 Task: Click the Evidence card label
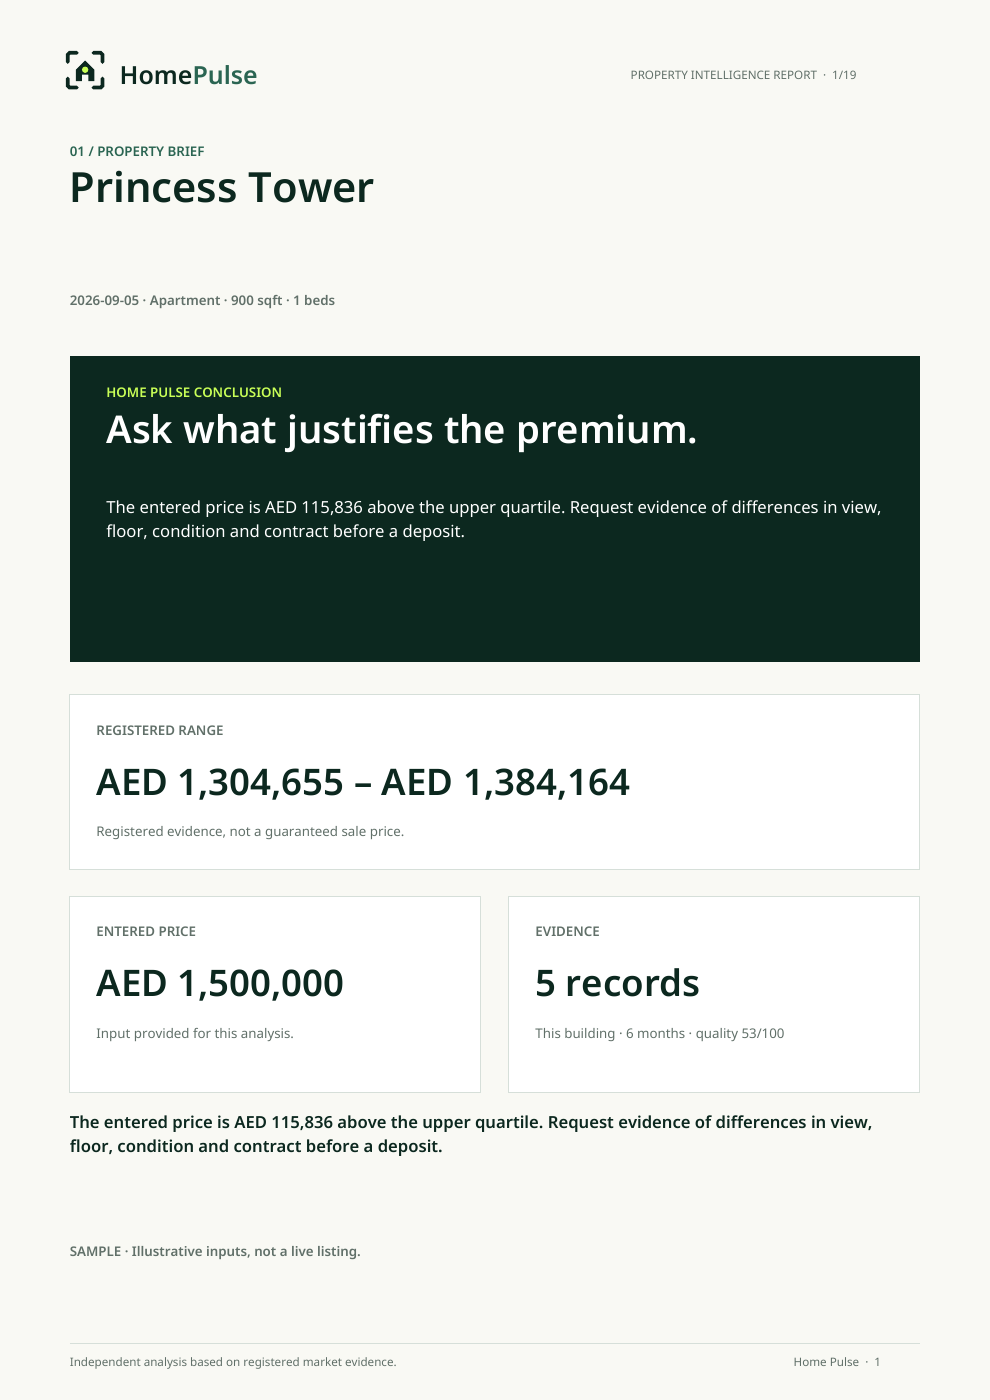567,931
